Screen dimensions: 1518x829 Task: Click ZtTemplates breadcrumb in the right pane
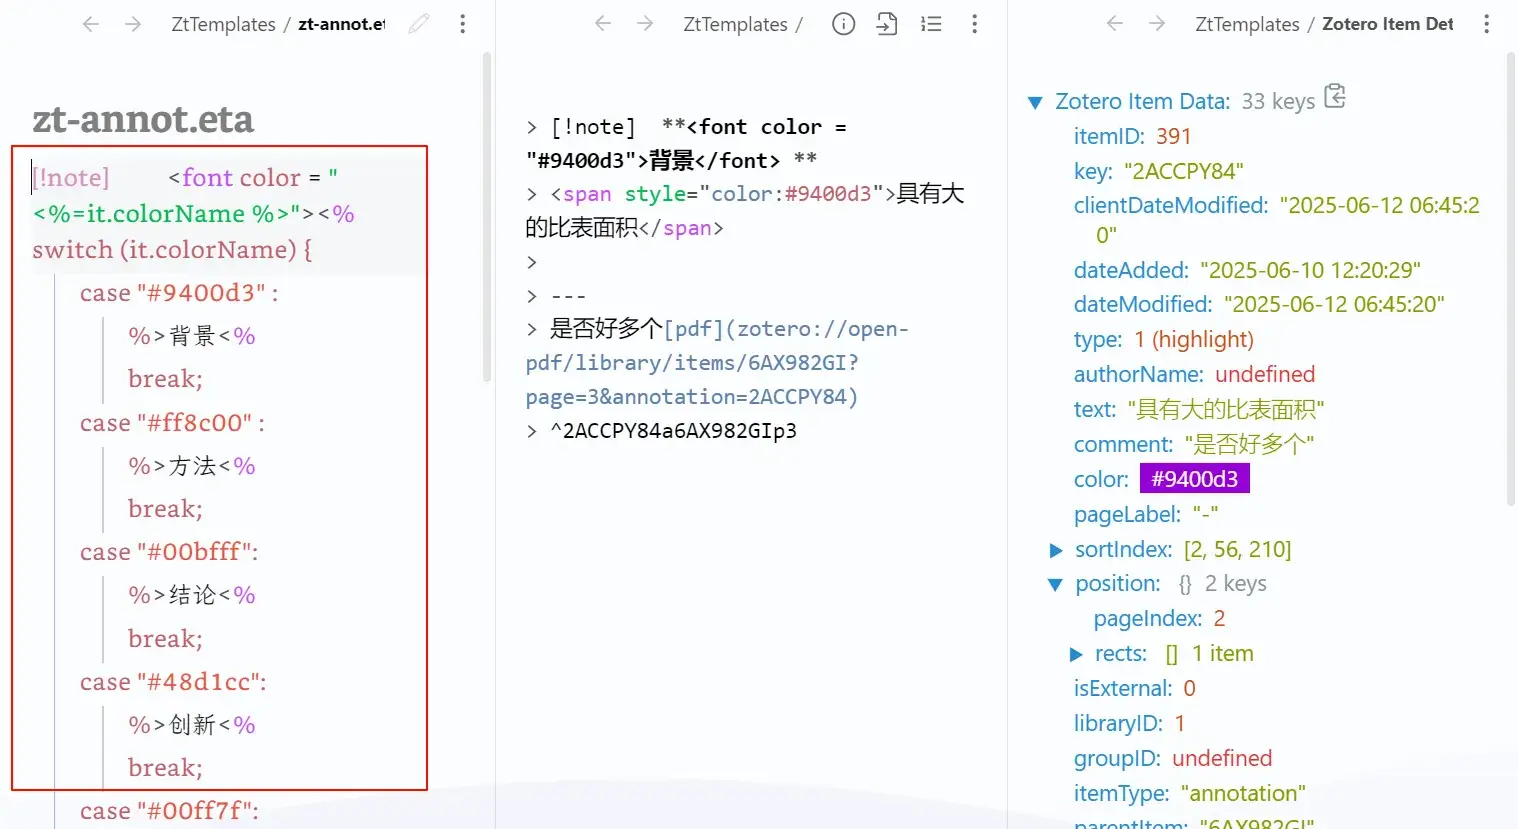[x=1247, y=25]
